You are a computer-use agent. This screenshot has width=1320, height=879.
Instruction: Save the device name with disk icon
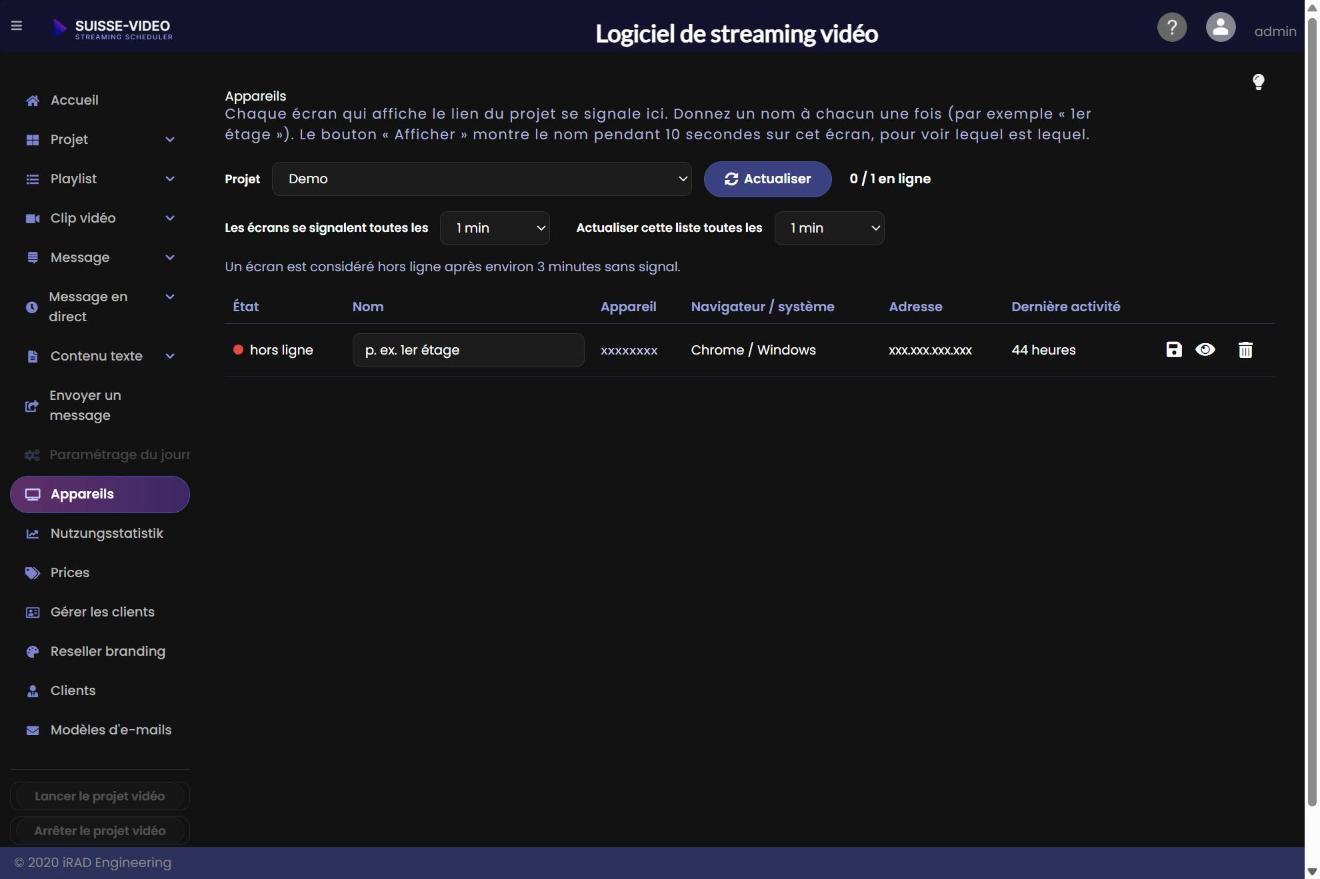pos(1174,350)
